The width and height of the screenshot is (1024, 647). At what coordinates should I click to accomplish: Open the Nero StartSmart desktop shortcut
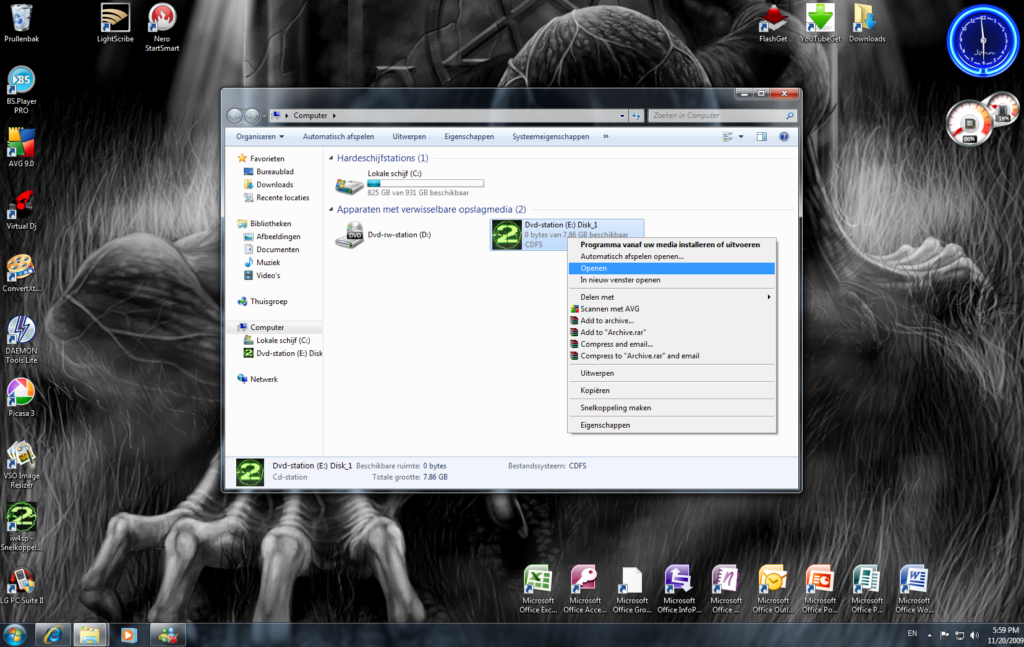tap(162, 27)
